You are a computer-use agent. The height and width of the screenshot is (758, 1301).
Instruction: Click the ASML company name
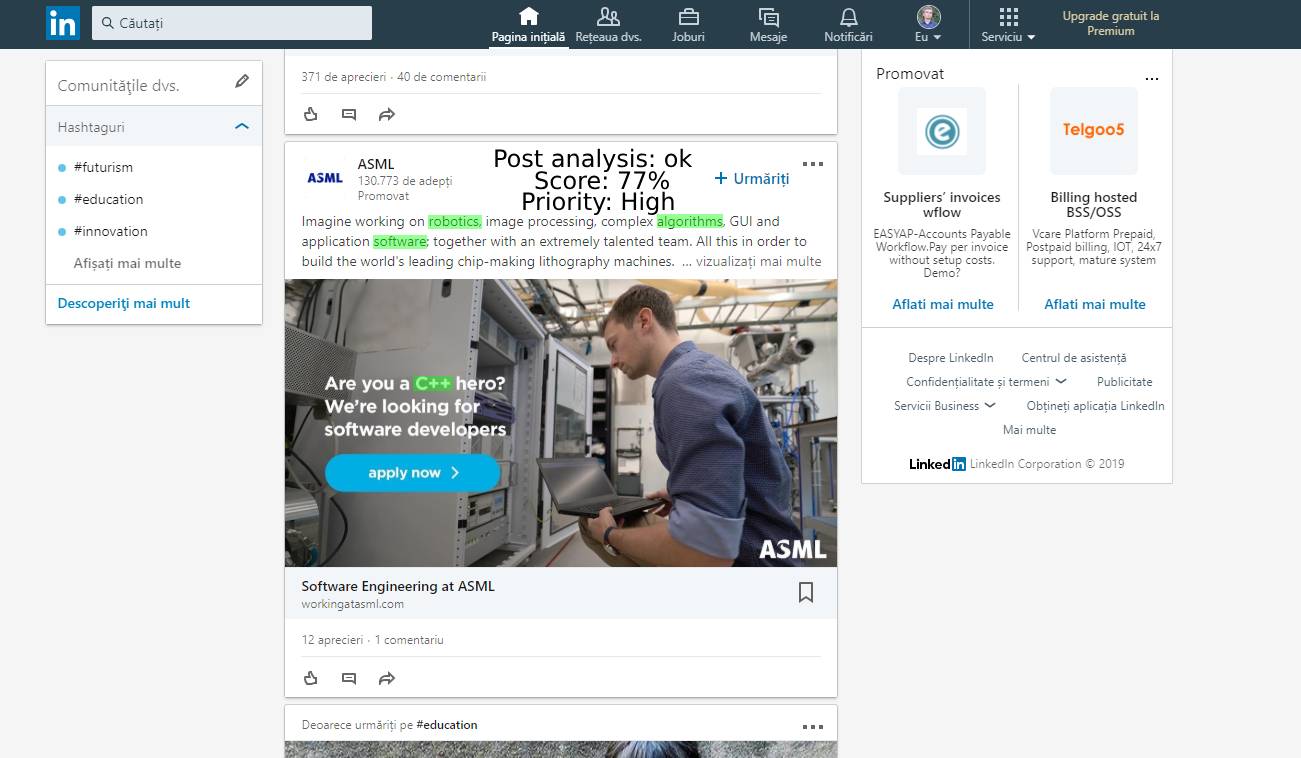click(376, 164)
